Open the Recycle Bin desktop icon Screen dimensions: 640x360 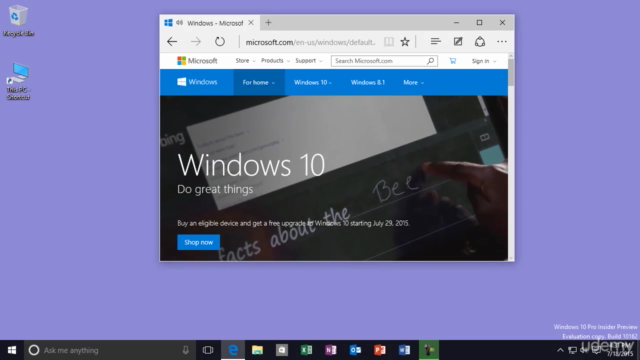(18, 20)
